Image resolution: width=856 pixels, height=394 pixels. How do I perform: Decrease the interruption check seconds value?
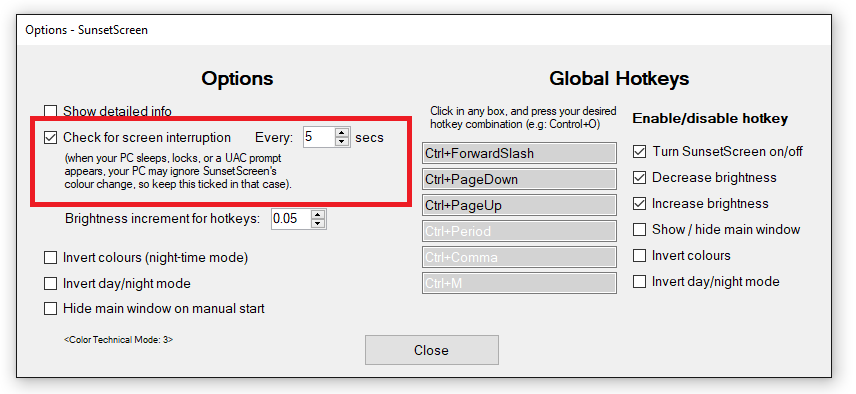(342, 141)
